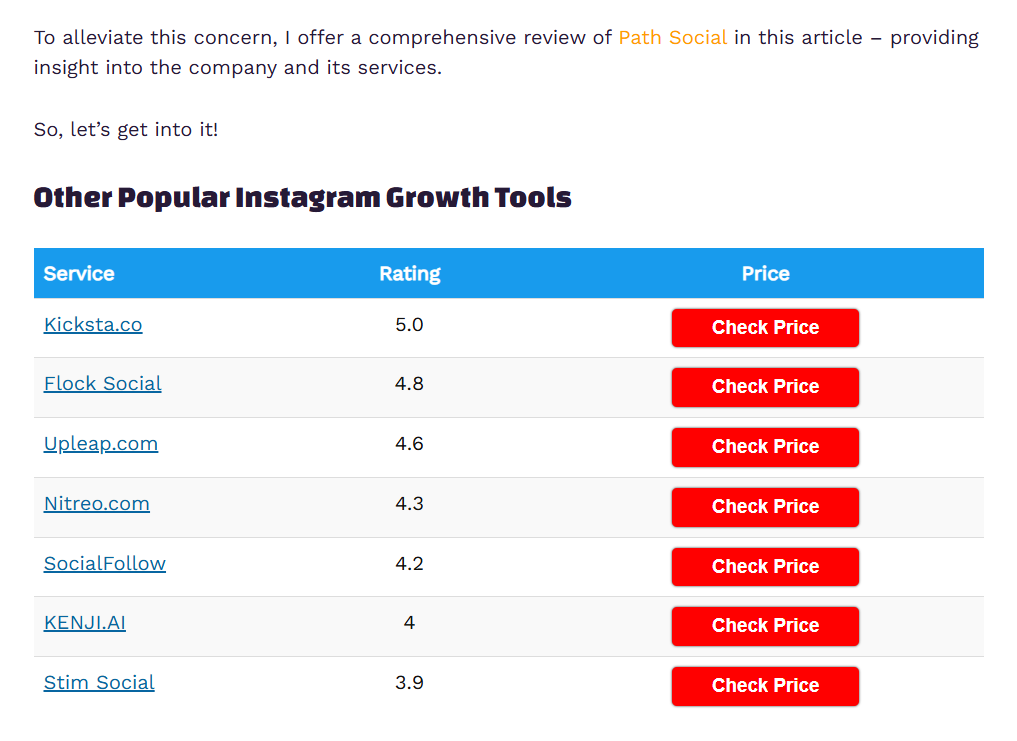The width and height of the screenshot is (1017, 741).
Task: Check Price for Nitreo.com
Action: click(x=765, y=507)
